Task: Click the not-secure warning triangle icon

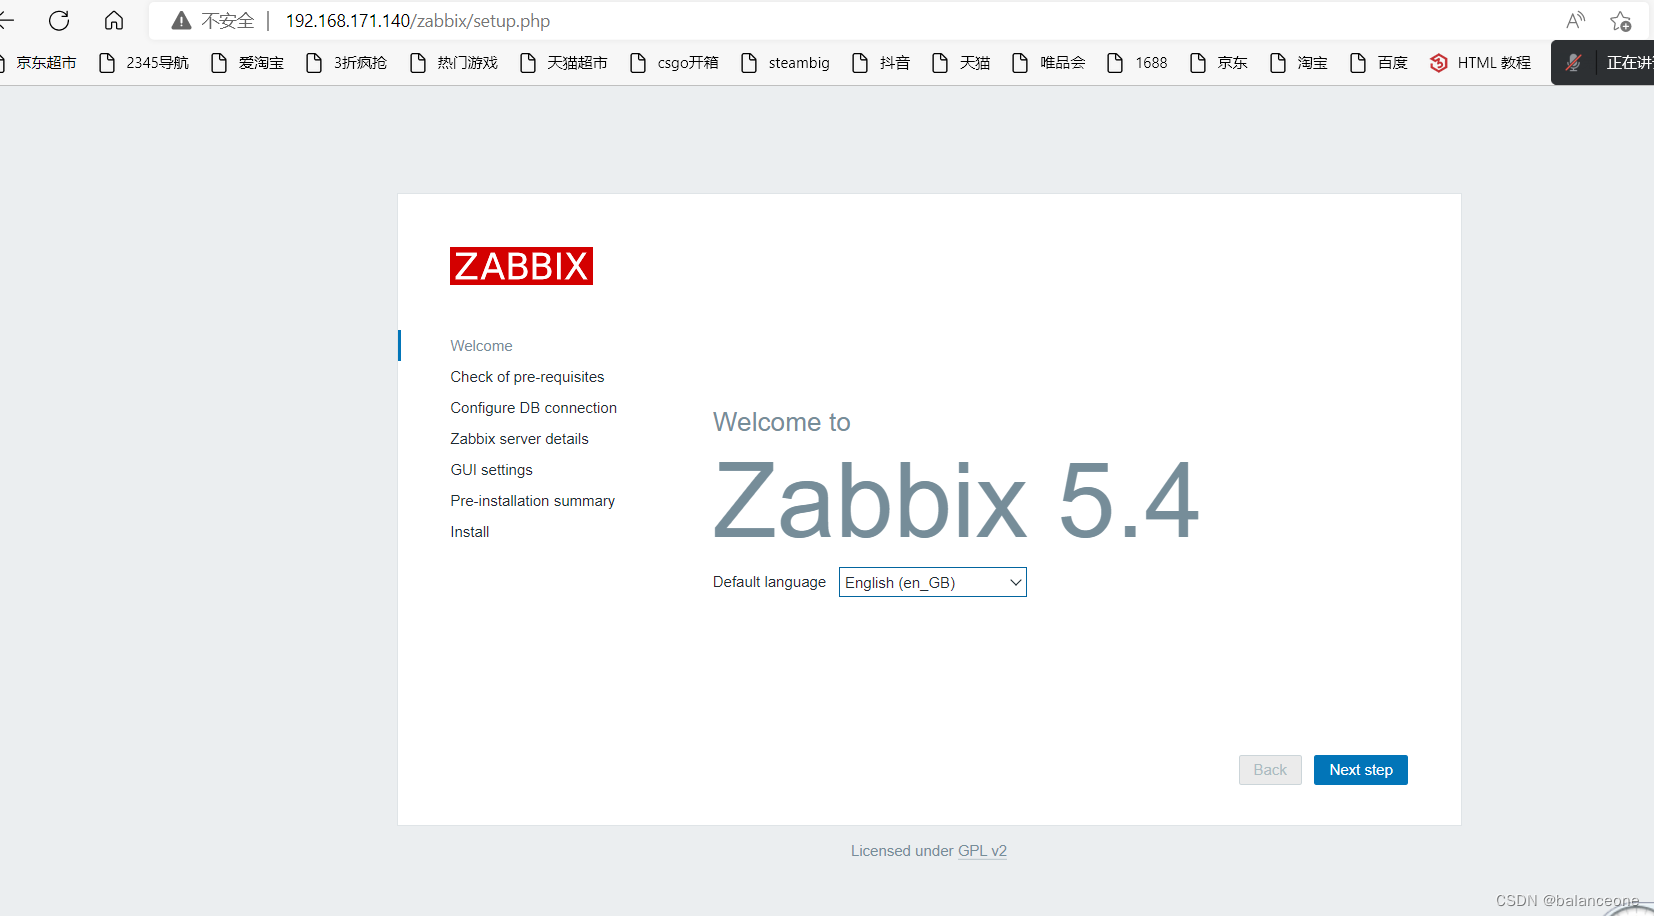Action: (181, 21)
